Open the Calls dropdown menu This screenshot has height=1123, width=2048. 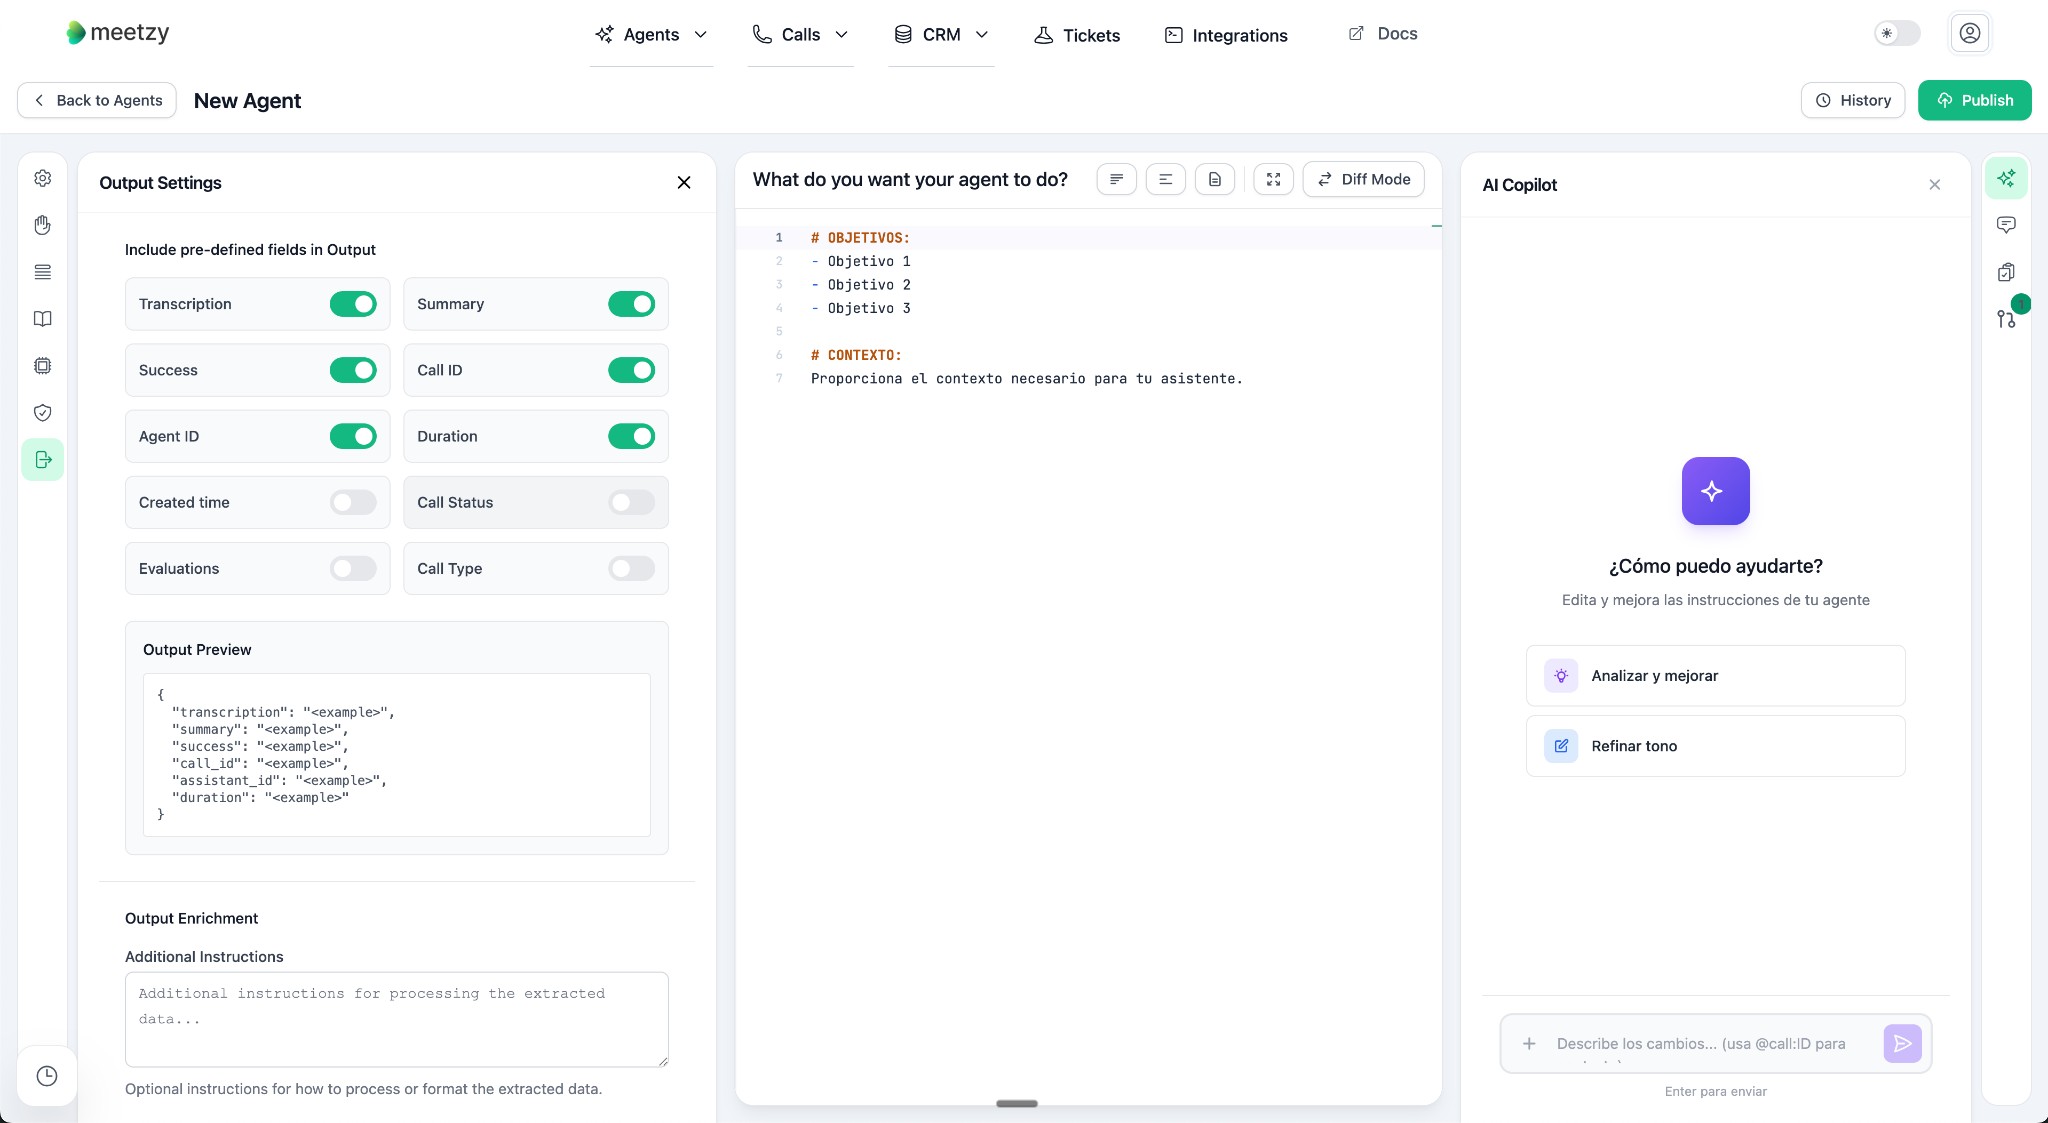800,35
